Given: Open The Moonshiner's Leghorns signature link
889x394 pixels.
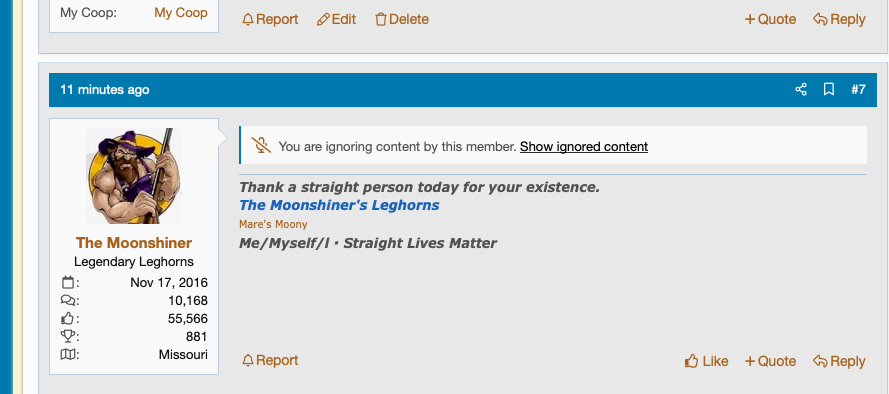Looking at the screenshot, I should (339, 205).
